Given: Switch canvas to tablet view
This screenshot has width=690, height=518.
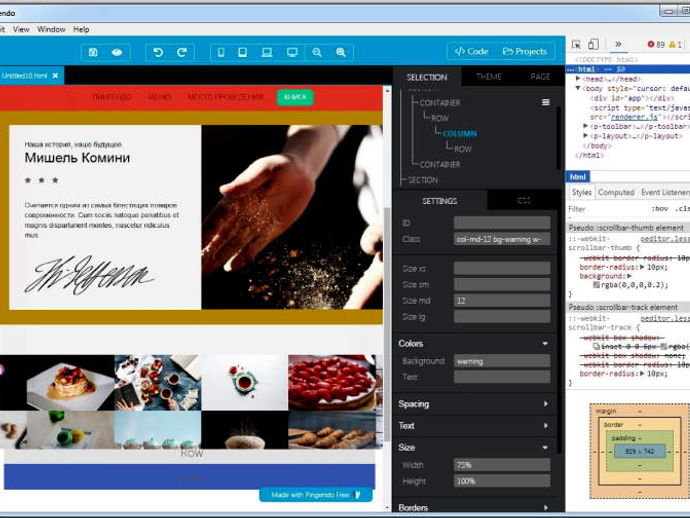Looking at the screenshot, I should pyautogui.click(x=242, y=52).
